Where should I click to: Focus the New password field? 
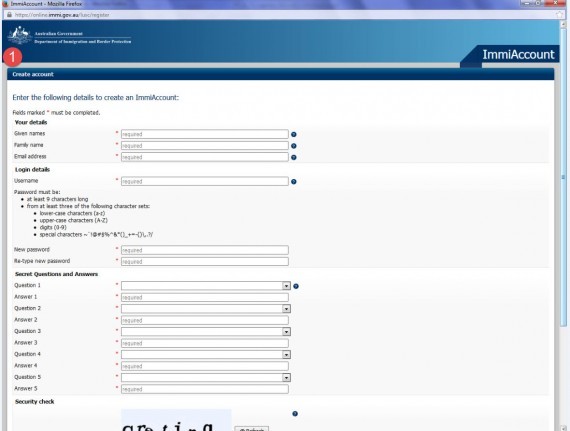pos(205,250)
